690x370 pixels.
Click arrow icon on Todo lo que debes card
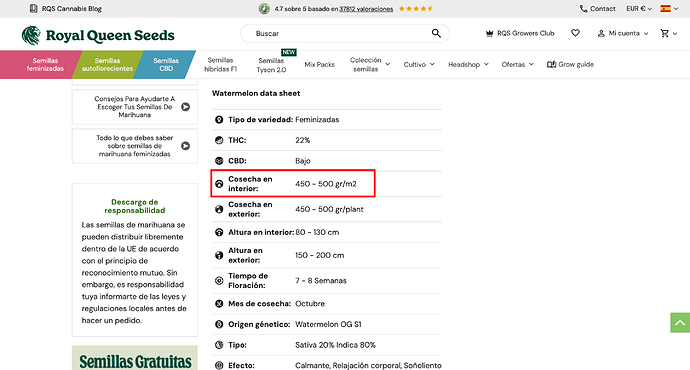[186, 146]
